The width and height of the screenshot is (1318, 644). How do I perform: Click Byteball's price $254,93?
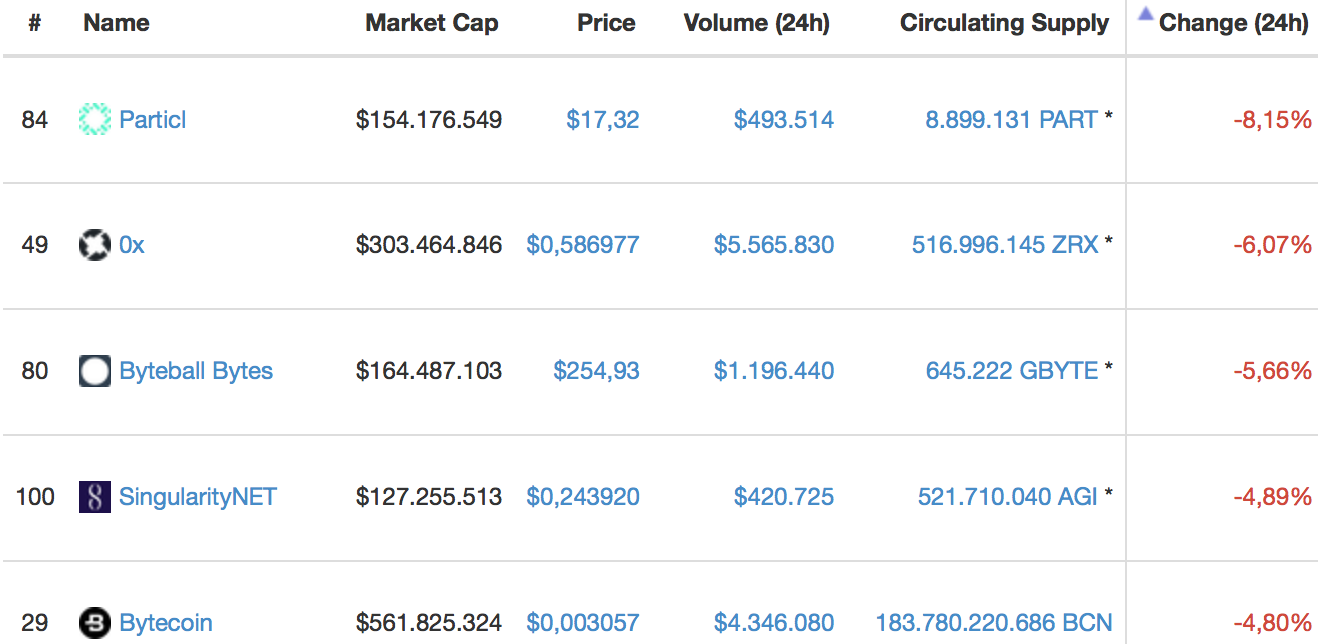(x=596, y=371)
